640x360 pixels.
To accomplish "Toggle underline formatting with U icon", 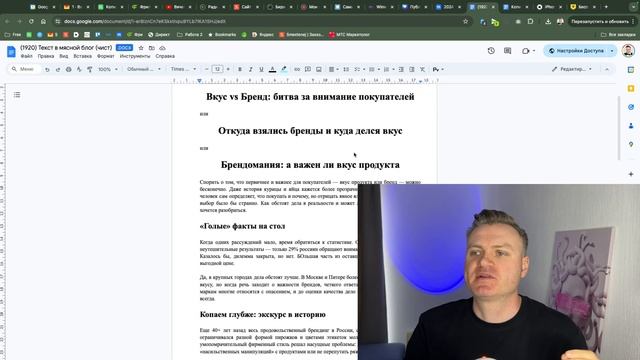I will pyautogui.click(x=261, y=69).
